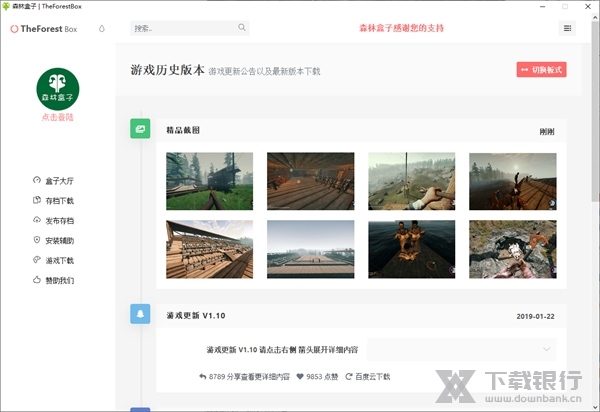Click the cloud upload icon beside 发布存档
This screenshot has width=600, height=412.
point(37,220)
